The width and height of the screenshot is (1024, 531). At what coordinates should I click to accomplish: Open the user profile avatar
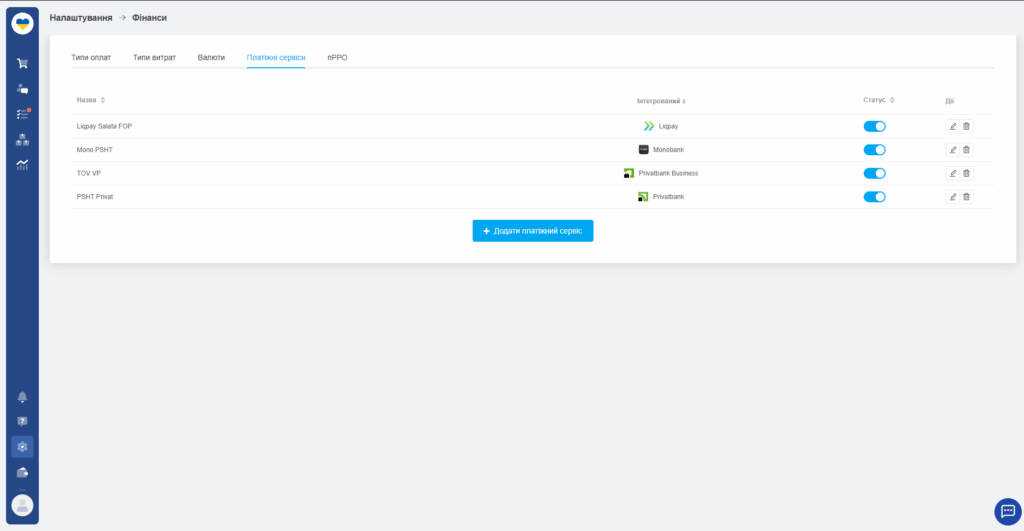click(22, 506)
